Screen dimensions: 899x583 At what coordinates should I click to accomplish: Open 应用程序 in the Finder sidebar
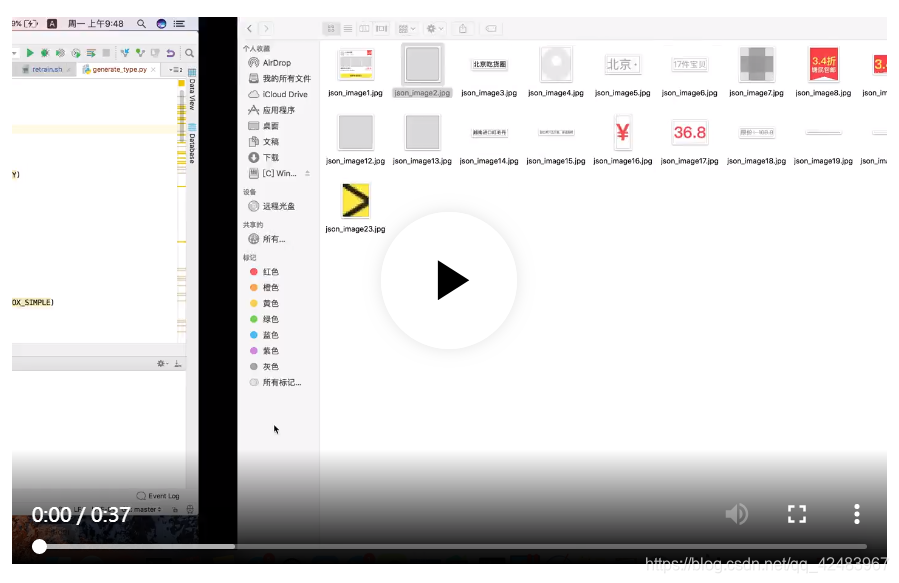272,109
